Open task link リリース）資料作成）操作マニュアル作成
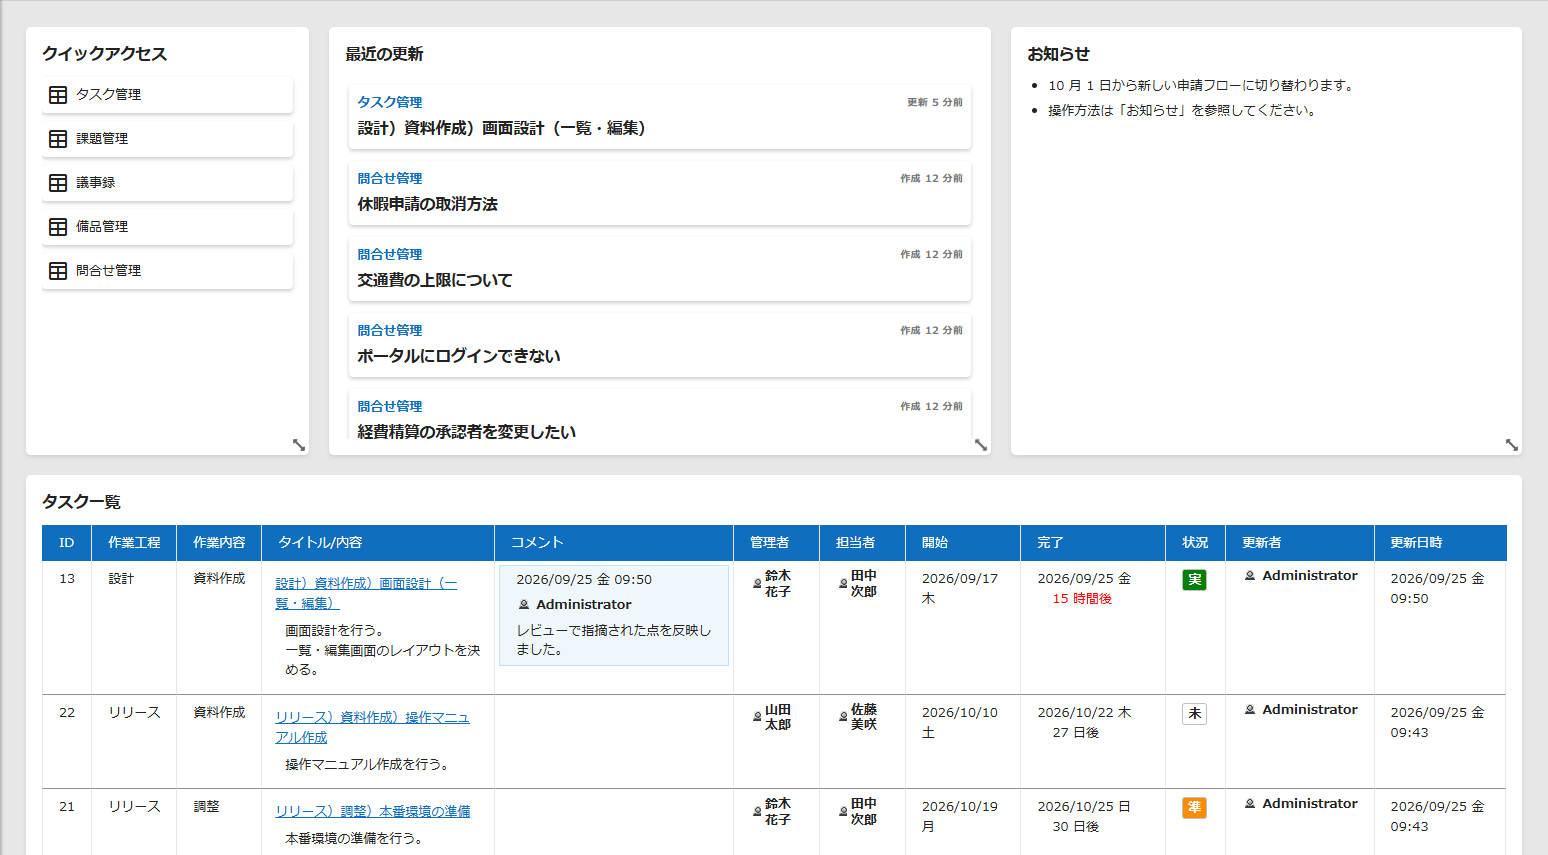Image resolution: width=1548 pixels, height=855 pixels. click(x=372, y=727)
